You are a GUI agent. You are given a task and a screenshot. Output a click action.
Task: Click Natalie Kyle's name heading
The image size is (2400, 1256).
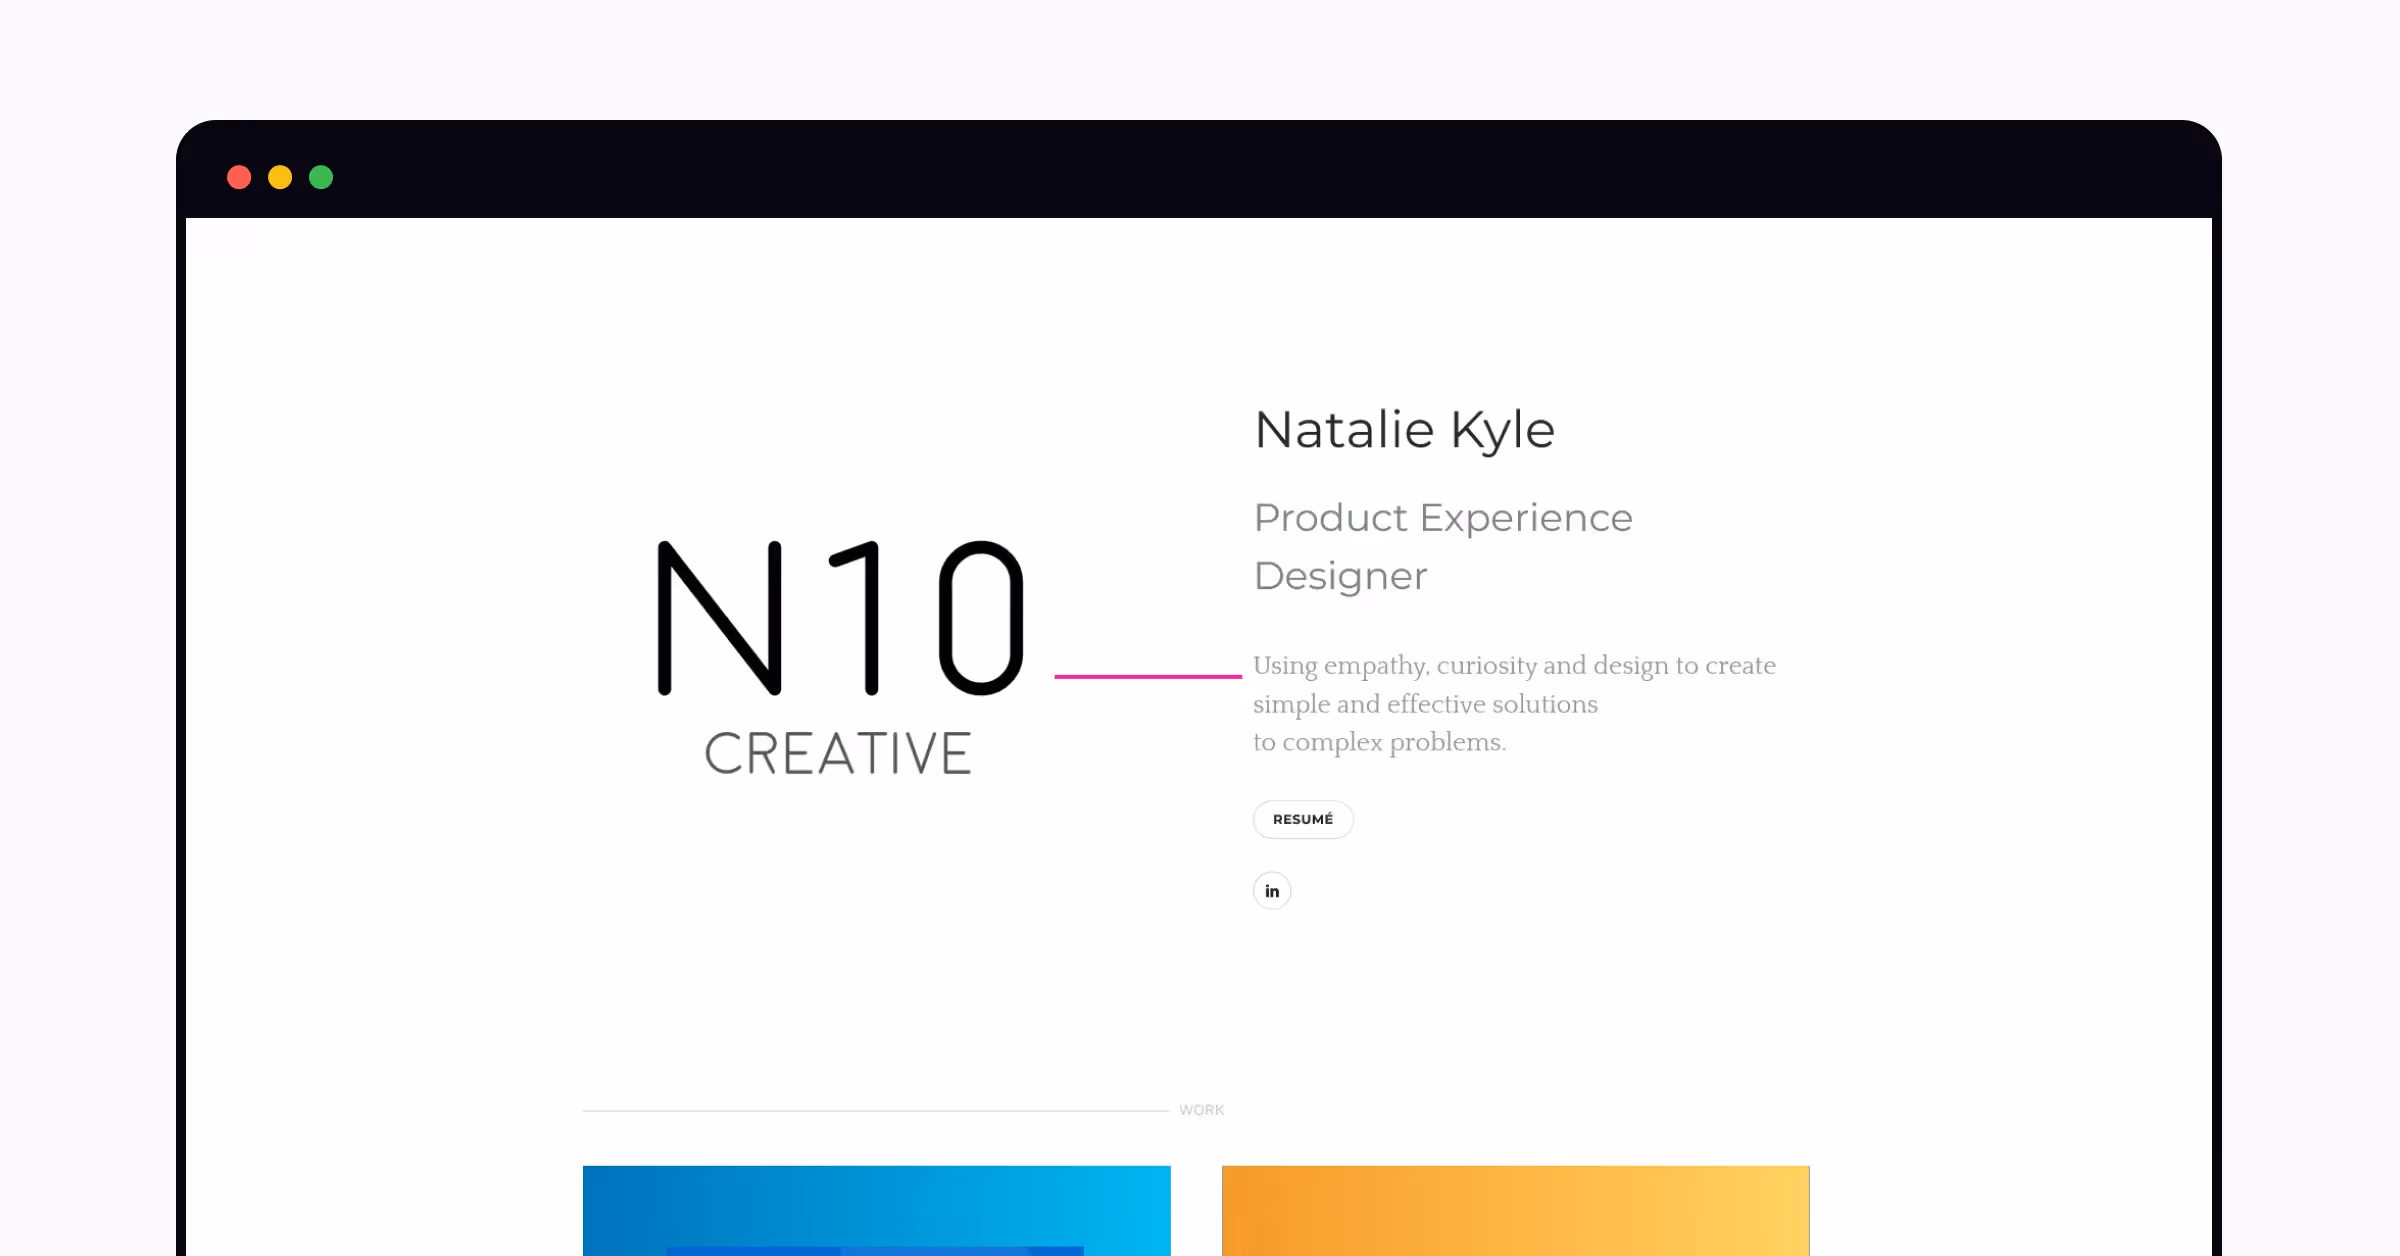(1405, 429)
